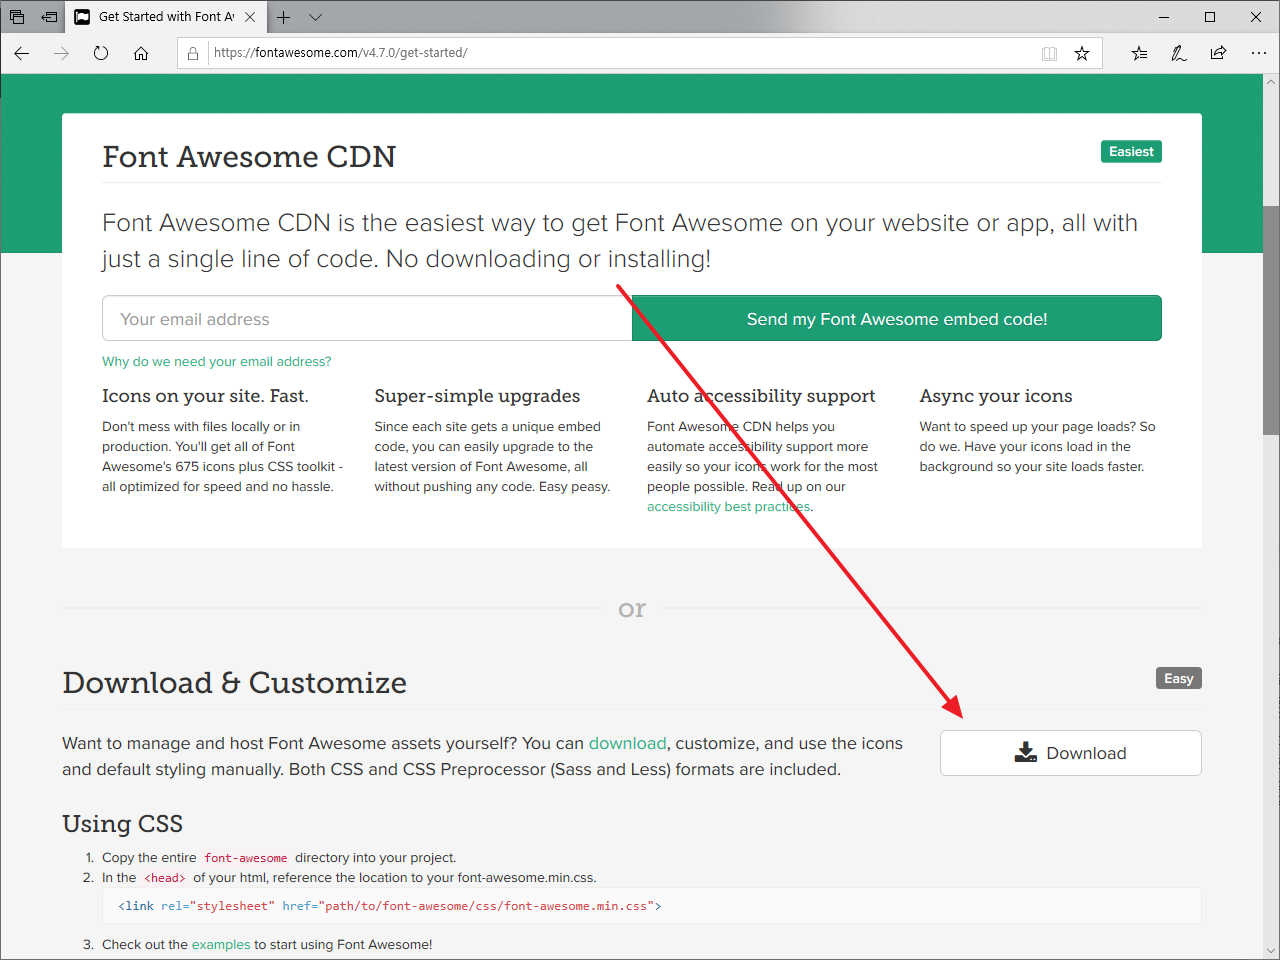The width and height of the screenshot is (1280, 960).
Task: Click the inline download link in paragraph
Action: coord(627,743)
